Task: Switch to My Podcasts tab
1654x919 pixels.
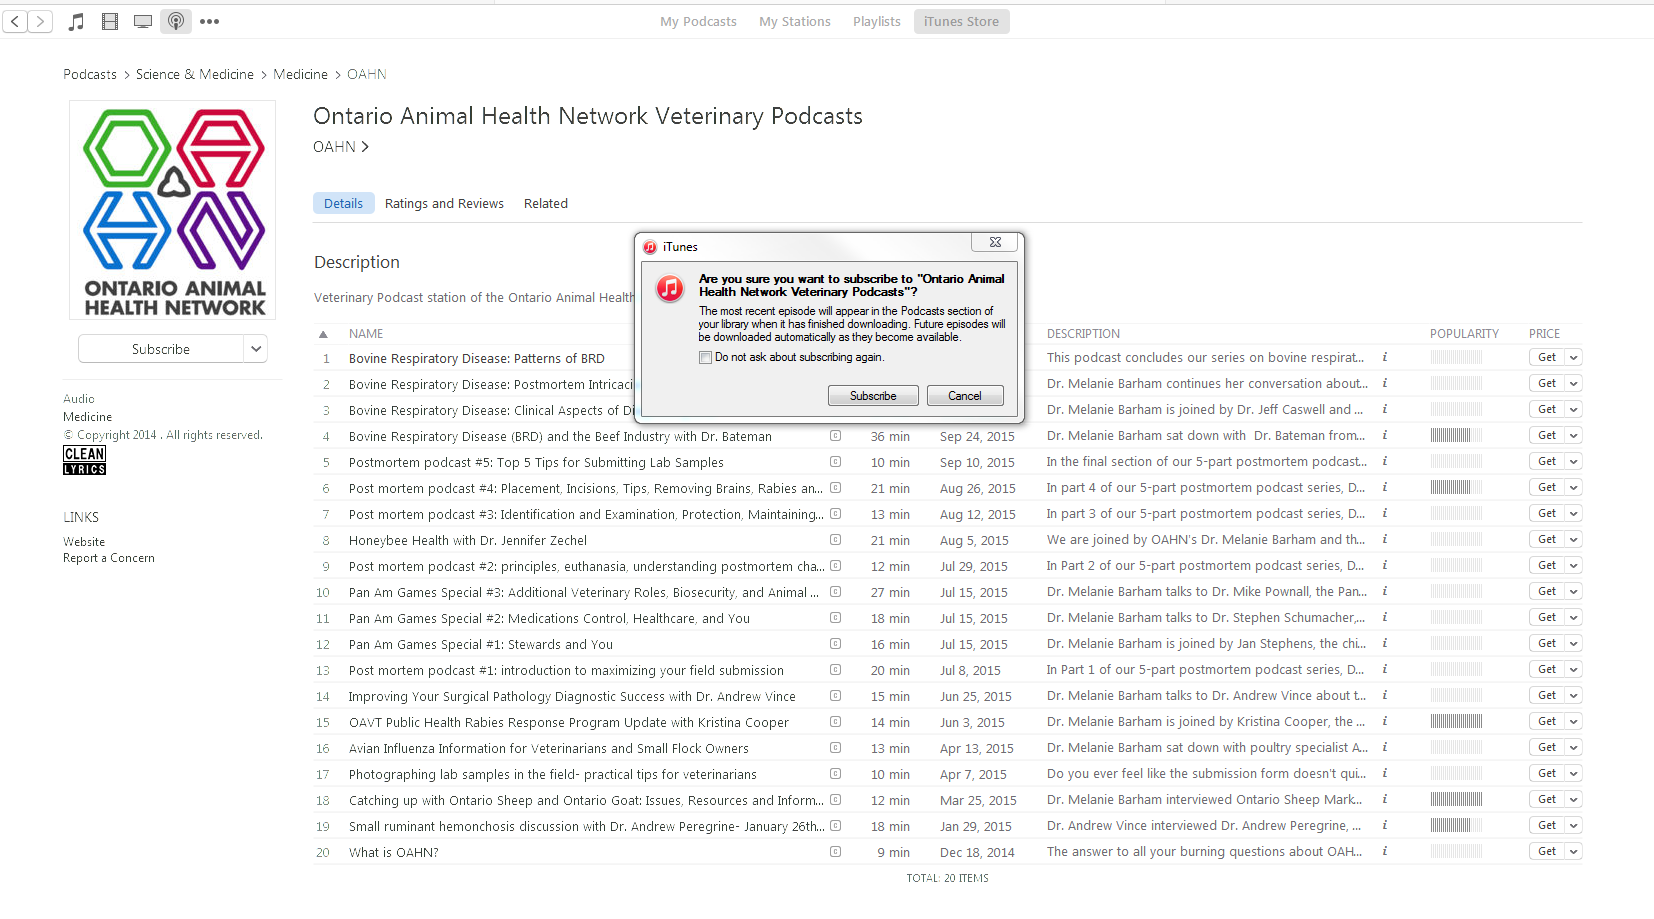Action: coord(698,21)
